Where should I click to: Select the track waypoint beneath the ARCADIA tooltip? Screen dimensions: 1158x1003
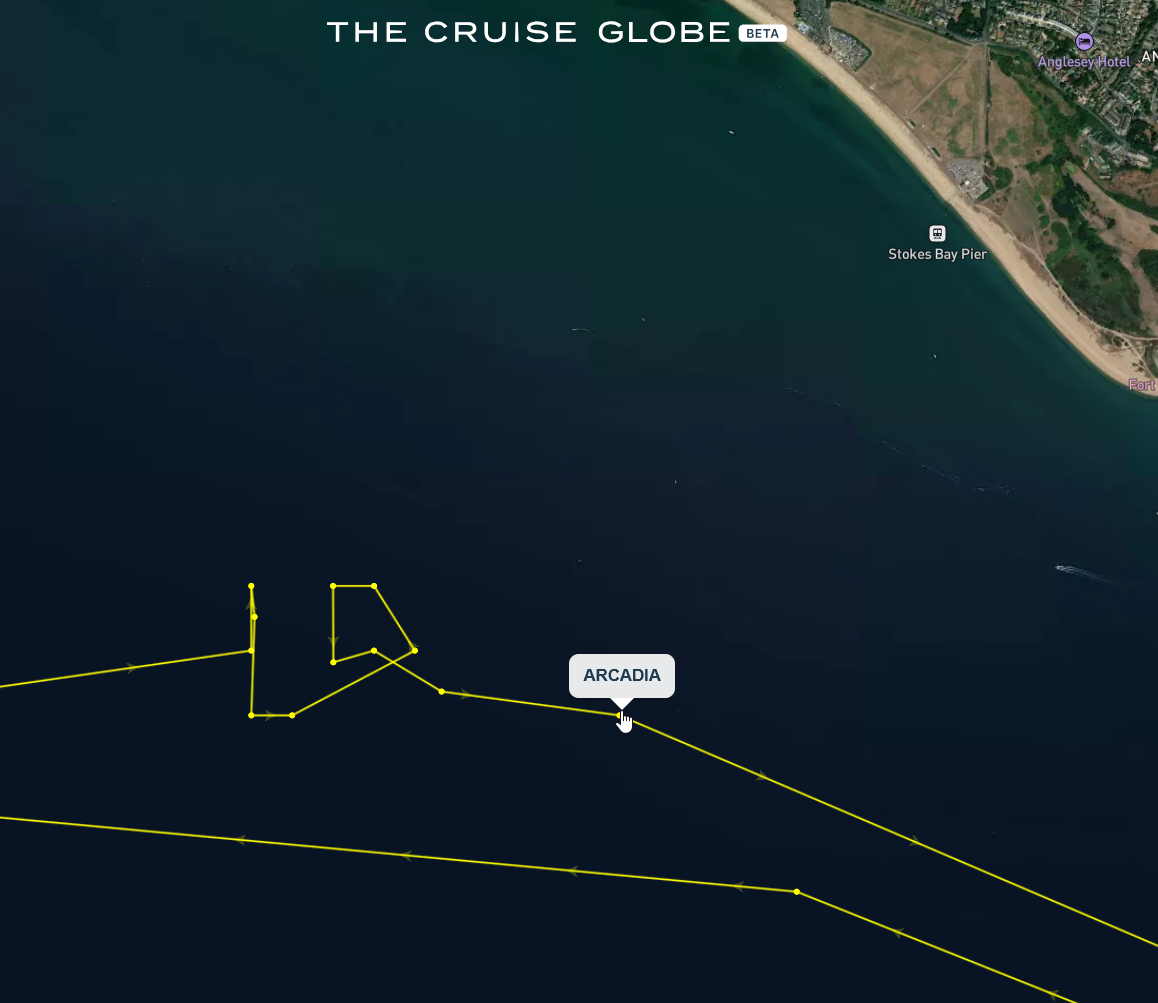619,715
